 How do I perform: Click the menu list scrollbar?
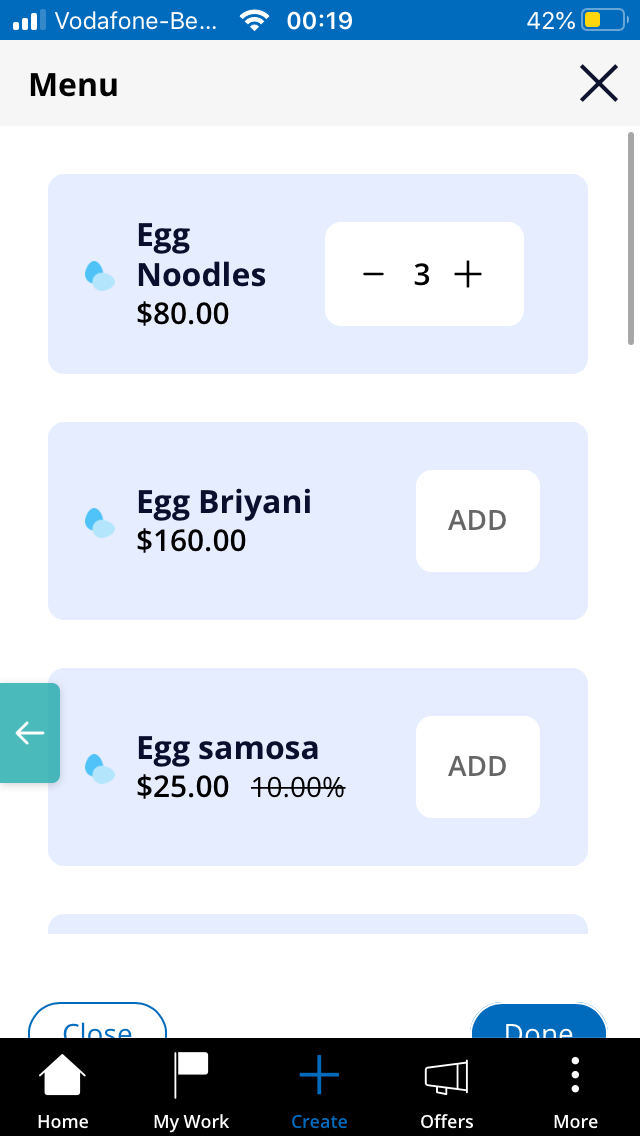(631, 238)
